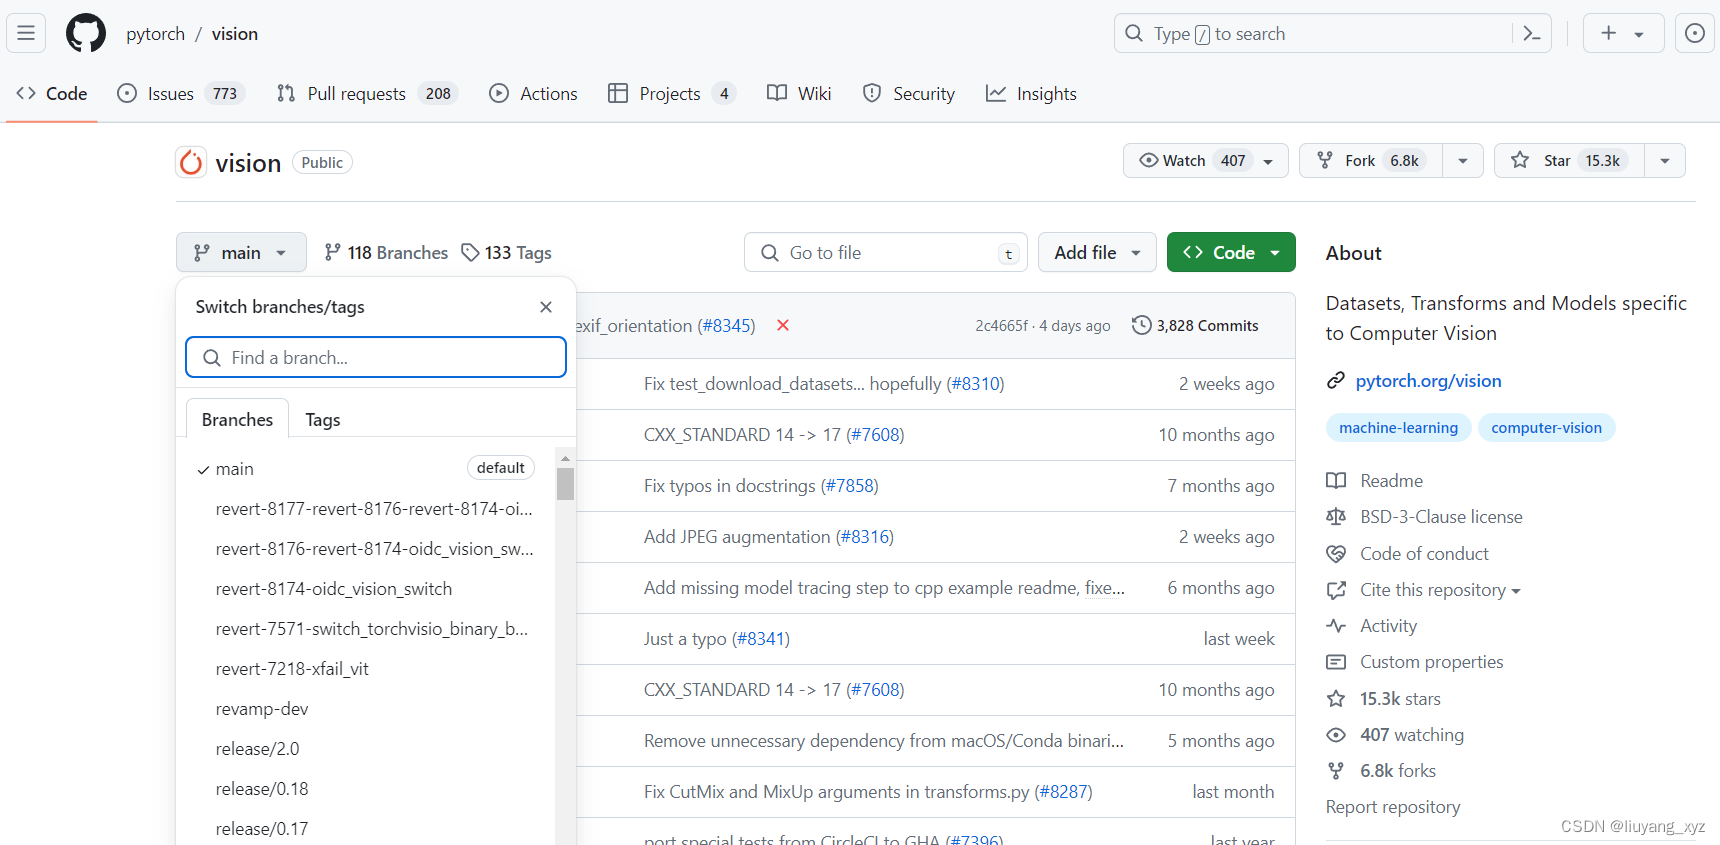Click the Activity pulse icon
The image size is (1720, 845).
point(1336,625)
